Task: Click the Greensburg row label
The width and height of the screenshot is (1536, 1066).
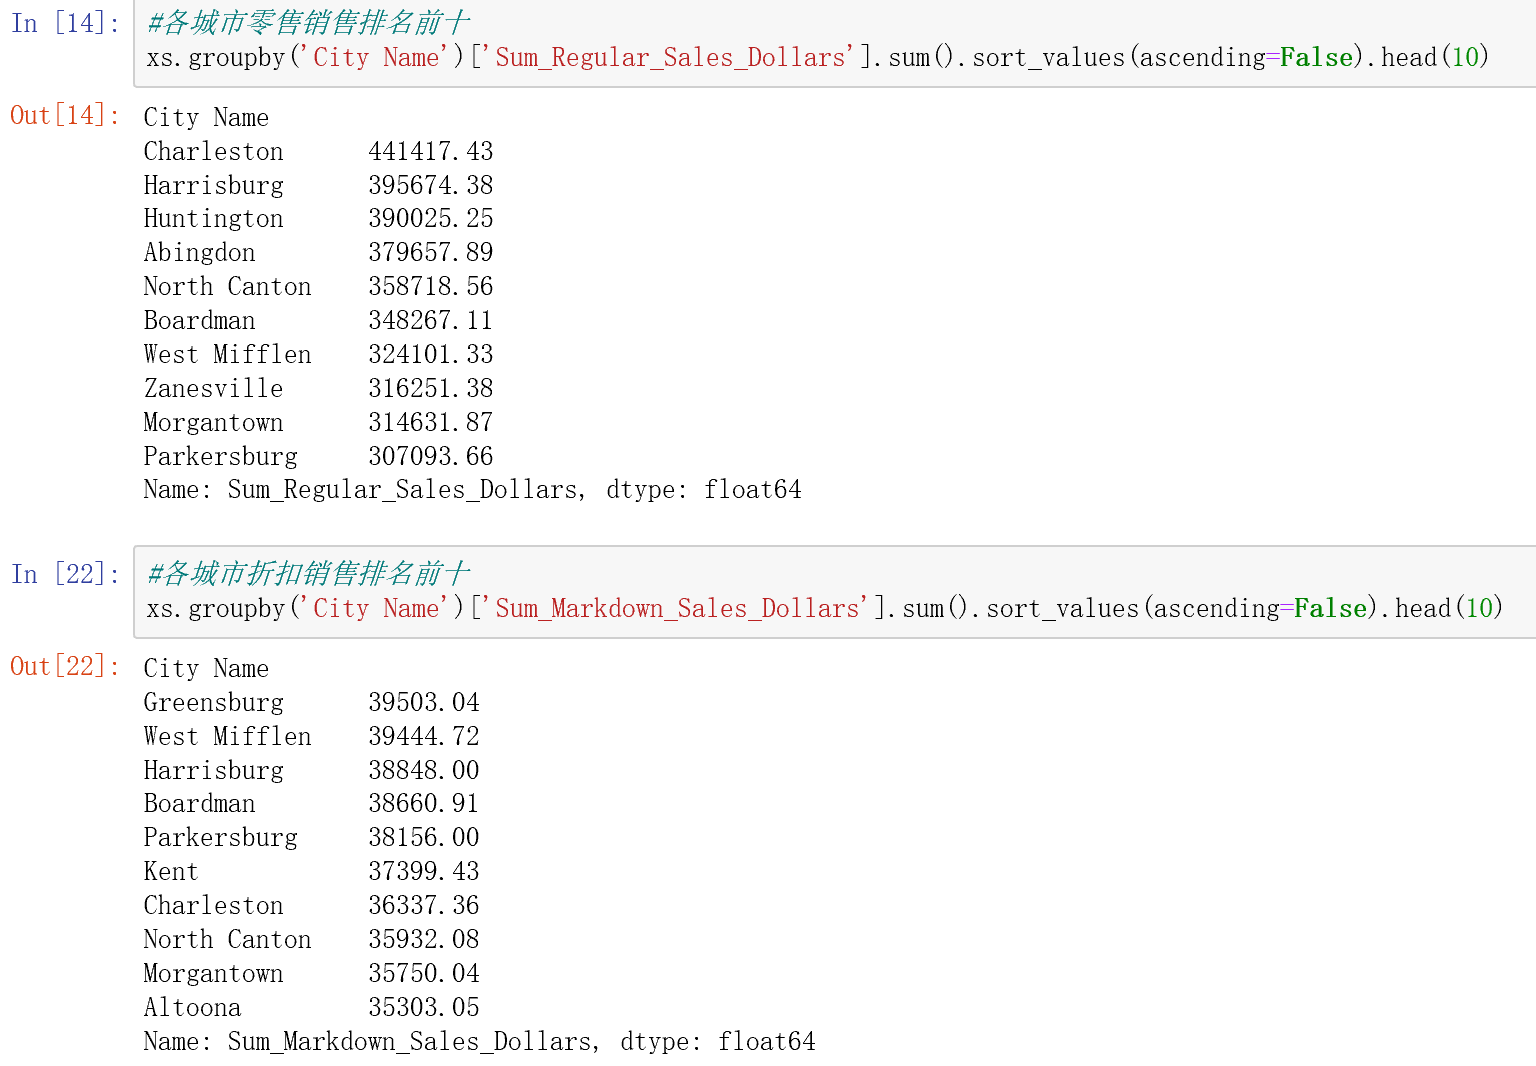Action: coord(214,702)
